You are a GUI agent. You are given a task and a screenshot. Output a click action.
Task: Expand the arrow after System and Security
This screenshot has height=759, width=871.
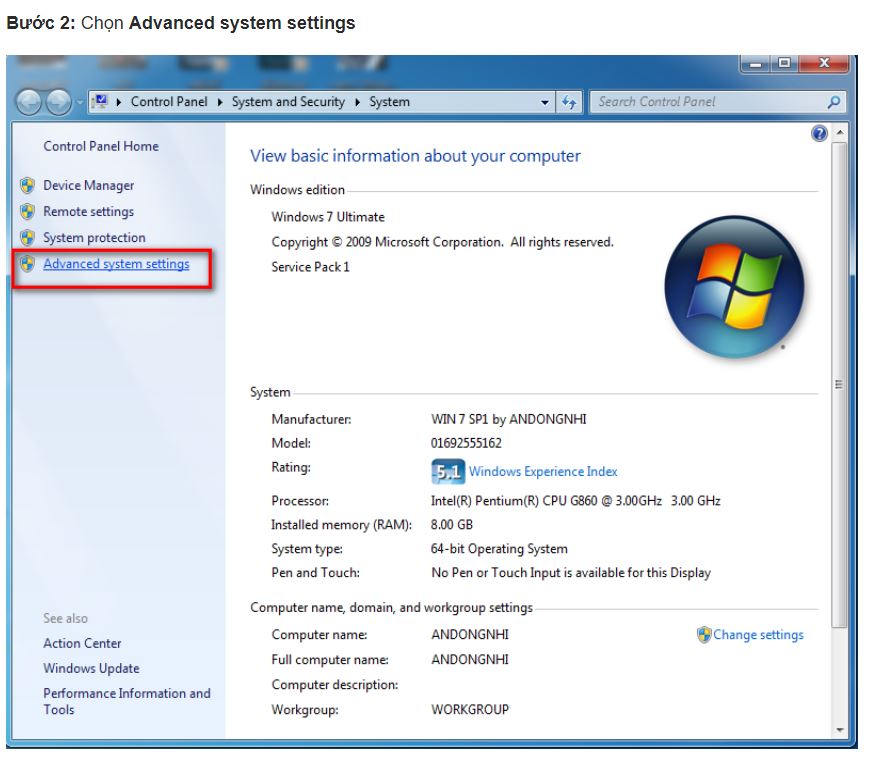357,102
